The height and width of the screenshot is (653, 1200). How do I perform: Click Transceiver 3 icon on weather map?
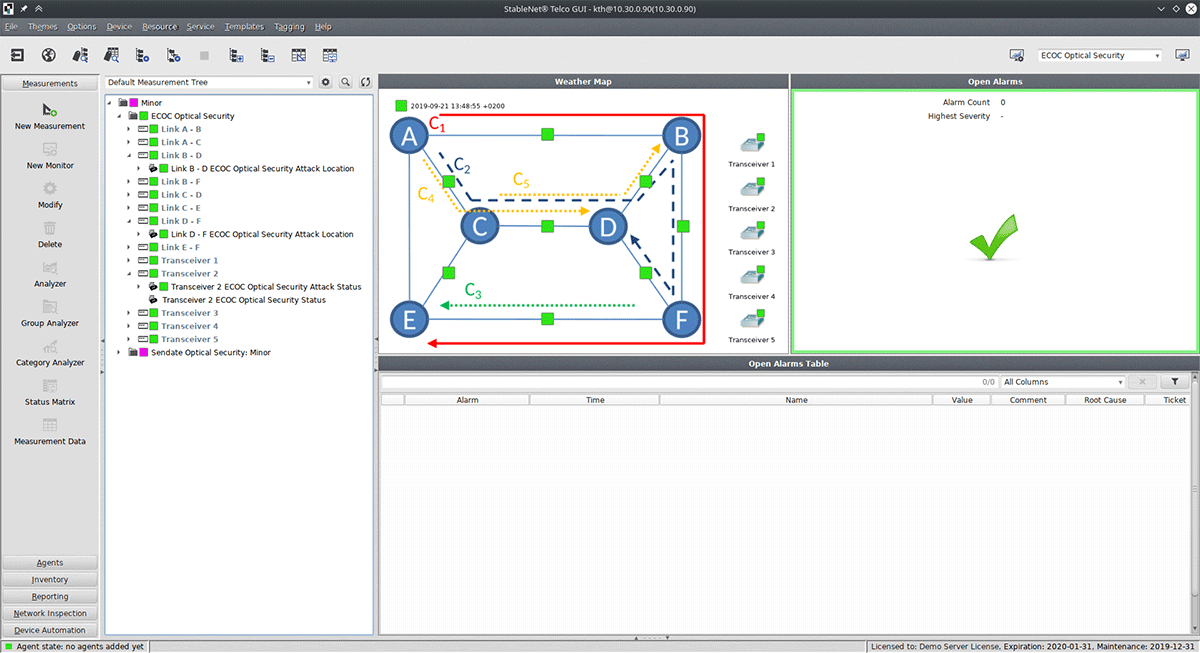point(751,232)
